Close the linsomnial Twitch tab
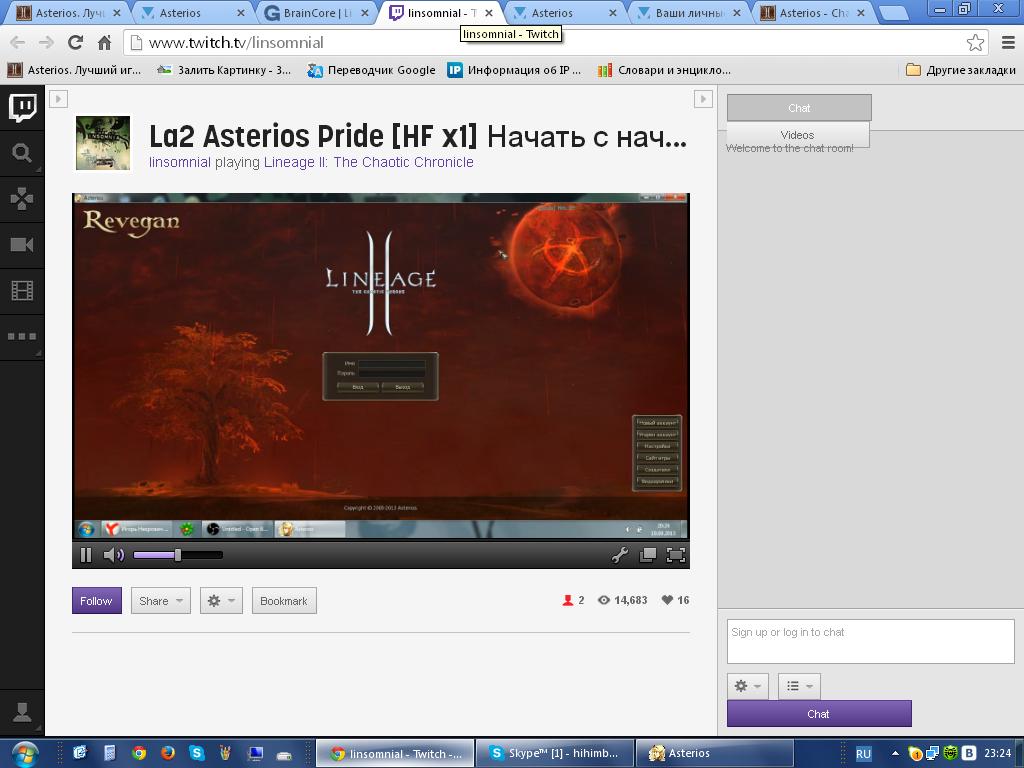The height and width of the screenshot is (768, 1024). pos(489,13)
